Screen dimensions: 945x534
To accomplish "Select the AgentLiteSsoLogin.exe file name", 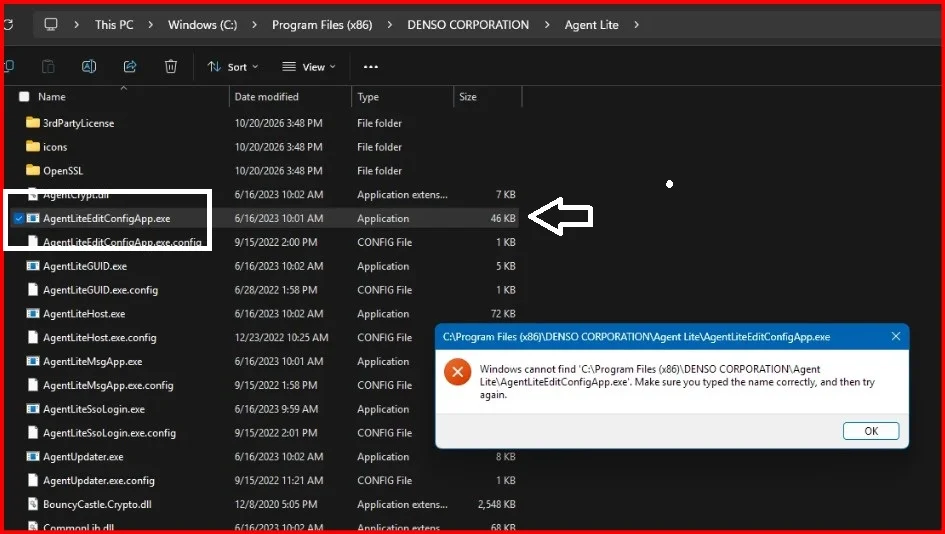I will coord(94,409).
